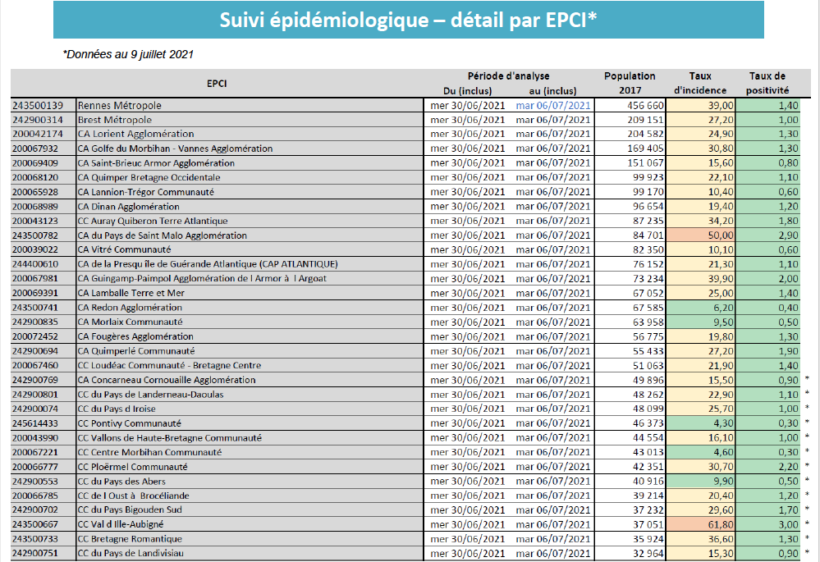Screen dimensions: 820x562
Task: Click 'CC du Pays de Landivisiau' in last row
Action: 130,554
